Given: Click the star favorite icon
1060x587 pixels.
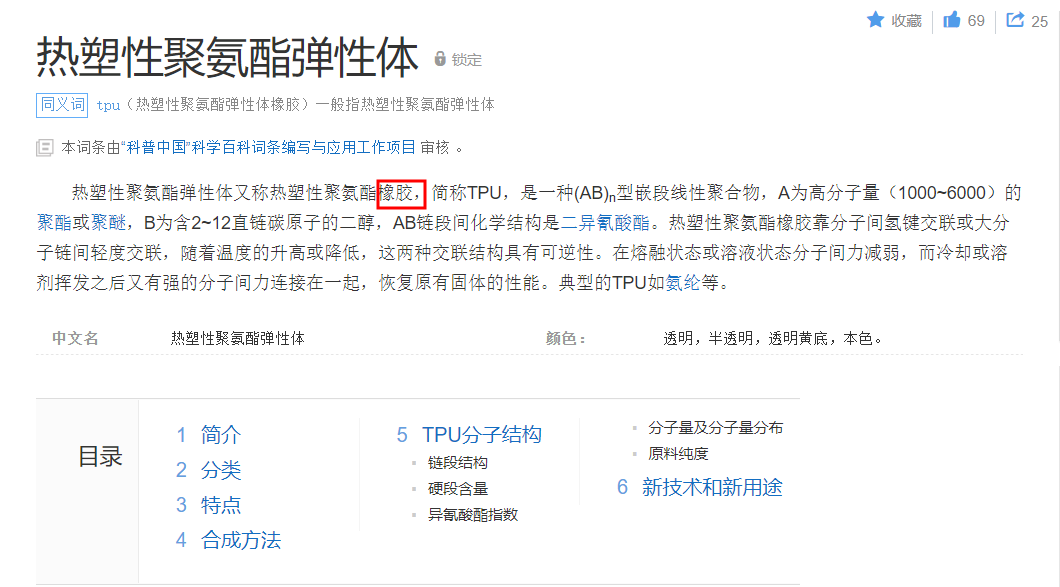Looking at the screenshot, I should pos(875,20).
